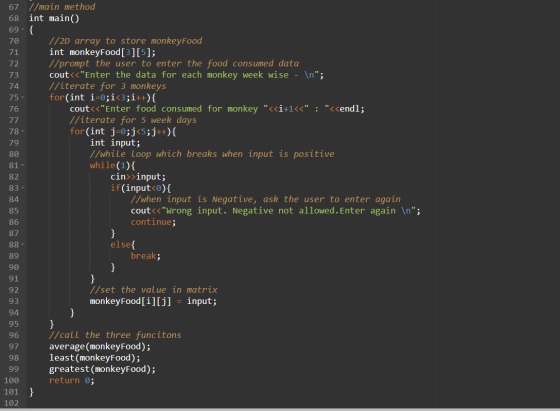Image resolution: width=560 pixels, height=411 pixels.
Task: Collapse the inner for loop fold at line 78
Action: click(23, 131)
